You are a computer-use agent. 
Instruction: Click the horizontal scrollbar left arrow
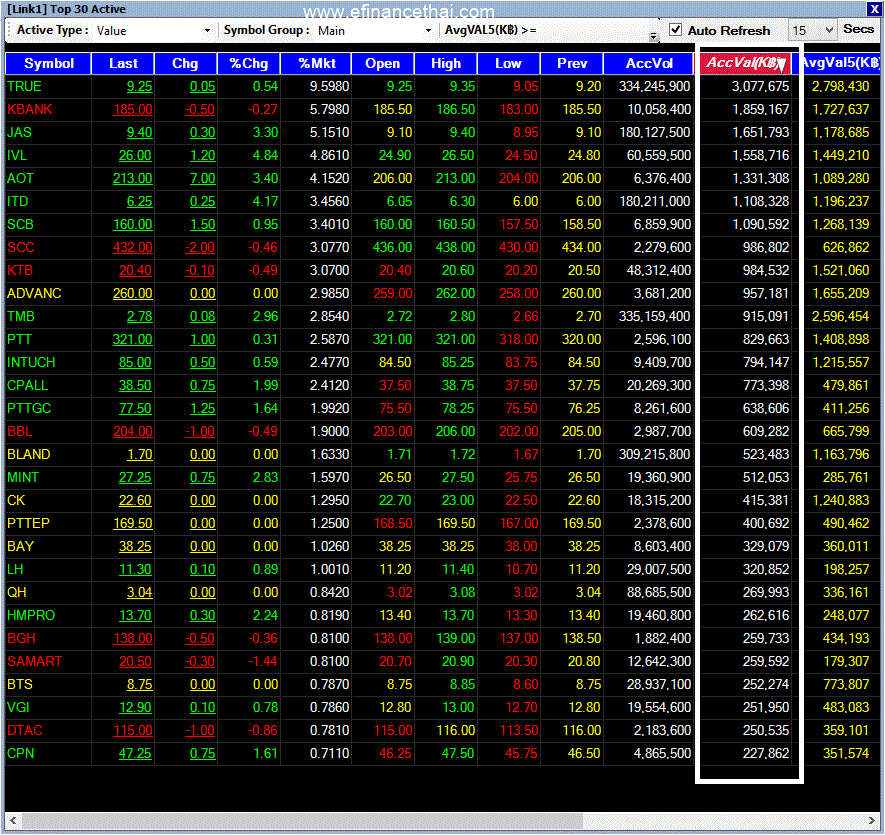(13, 820)
